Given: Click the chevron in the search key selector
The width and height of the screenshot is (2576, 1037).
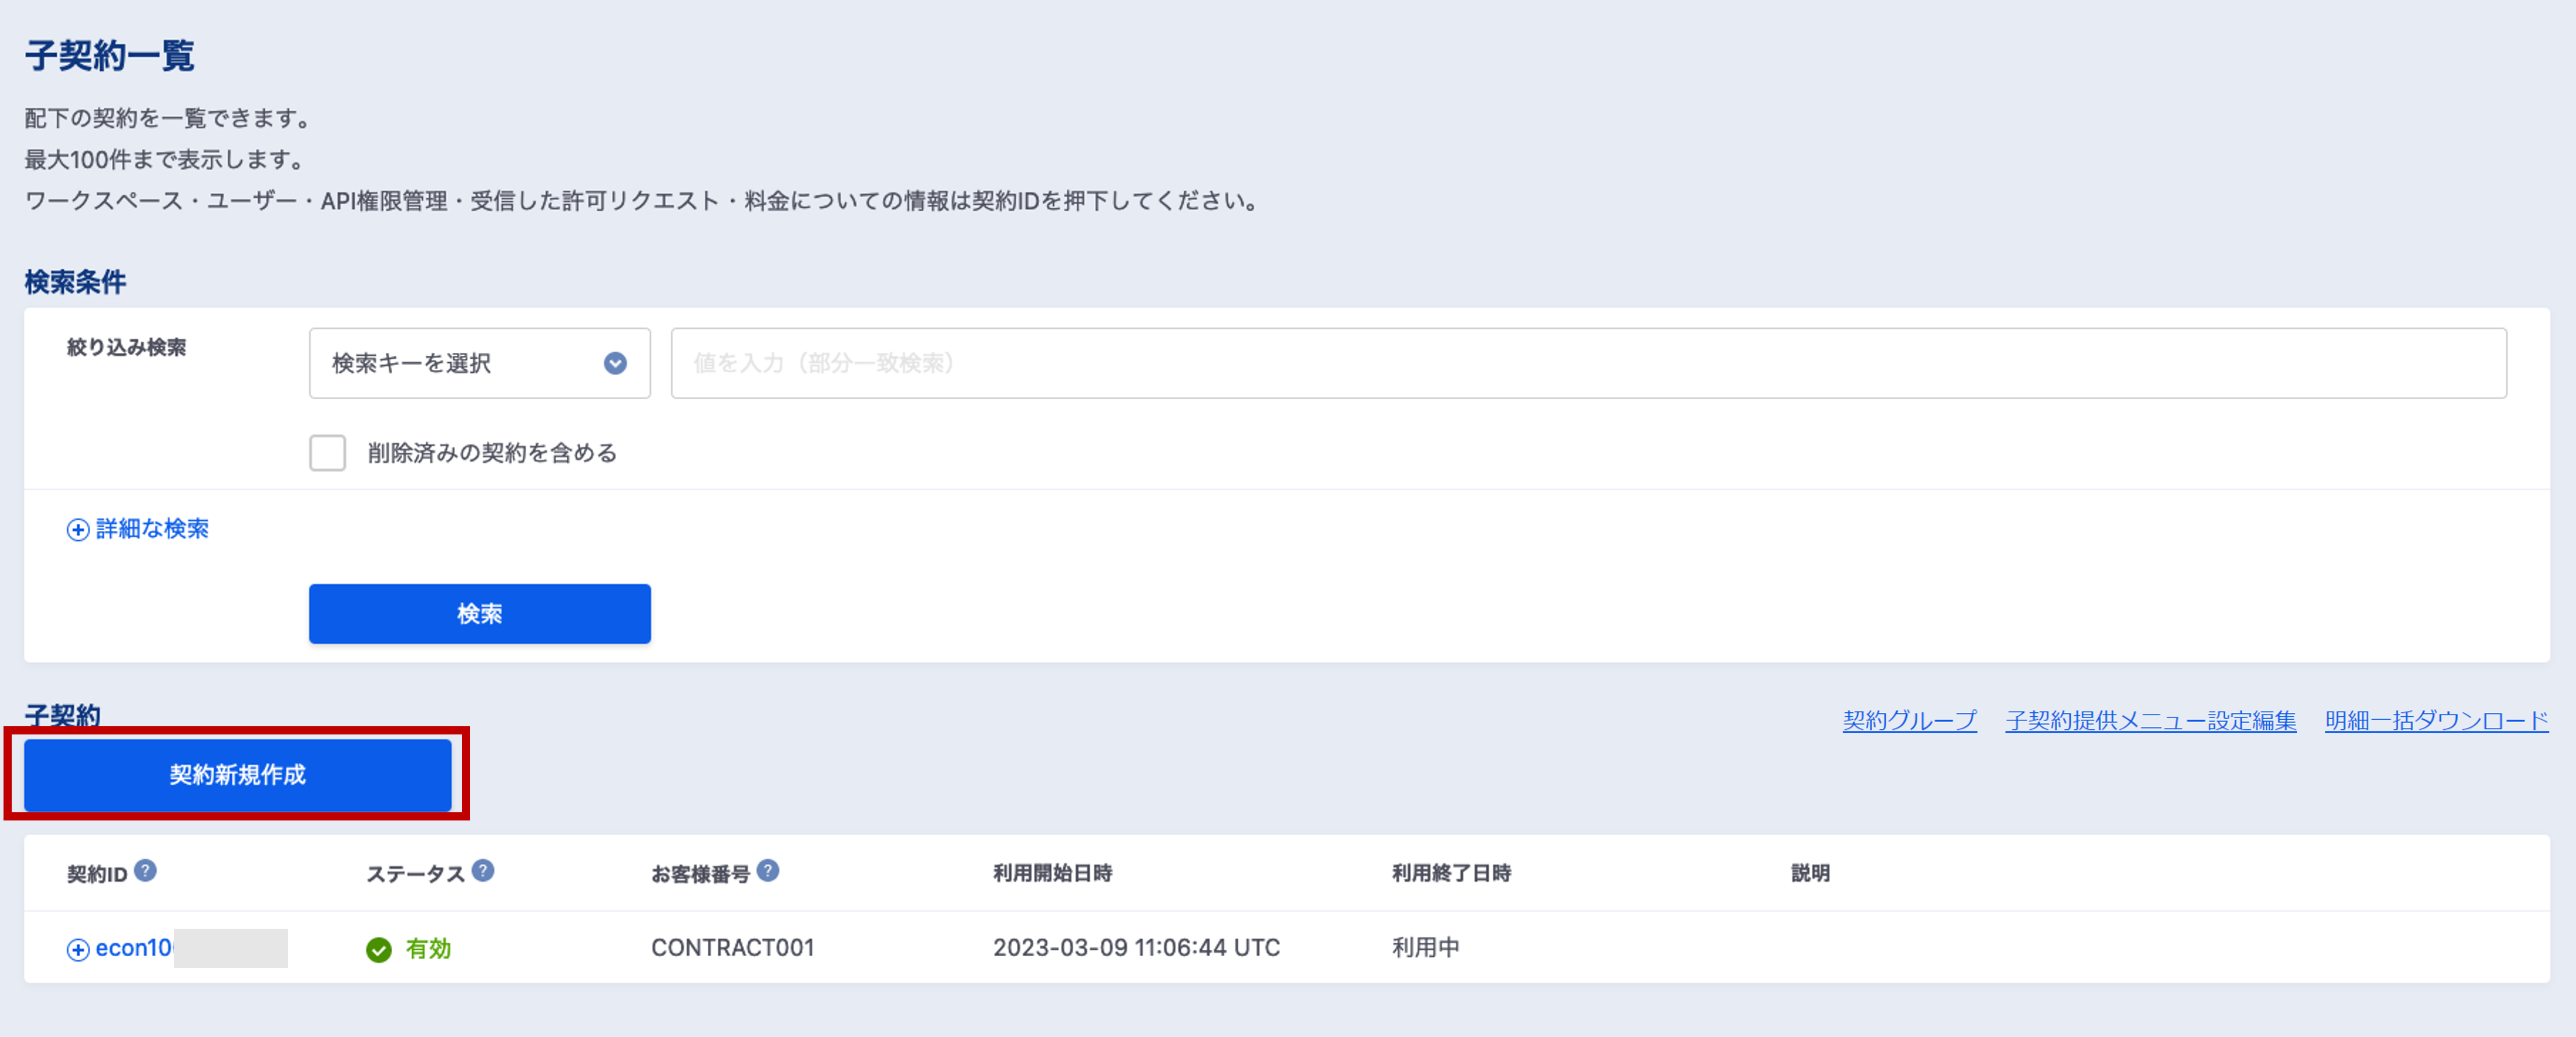Looking at the screenshot, I should coord(615,364).
